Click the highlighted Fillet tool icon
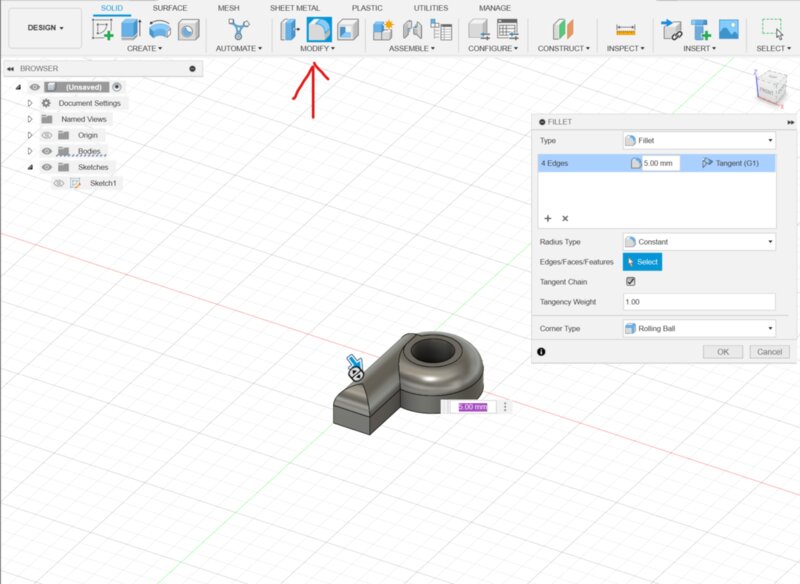Viewport: 800px width, 584px height. [x=319, y=29]
